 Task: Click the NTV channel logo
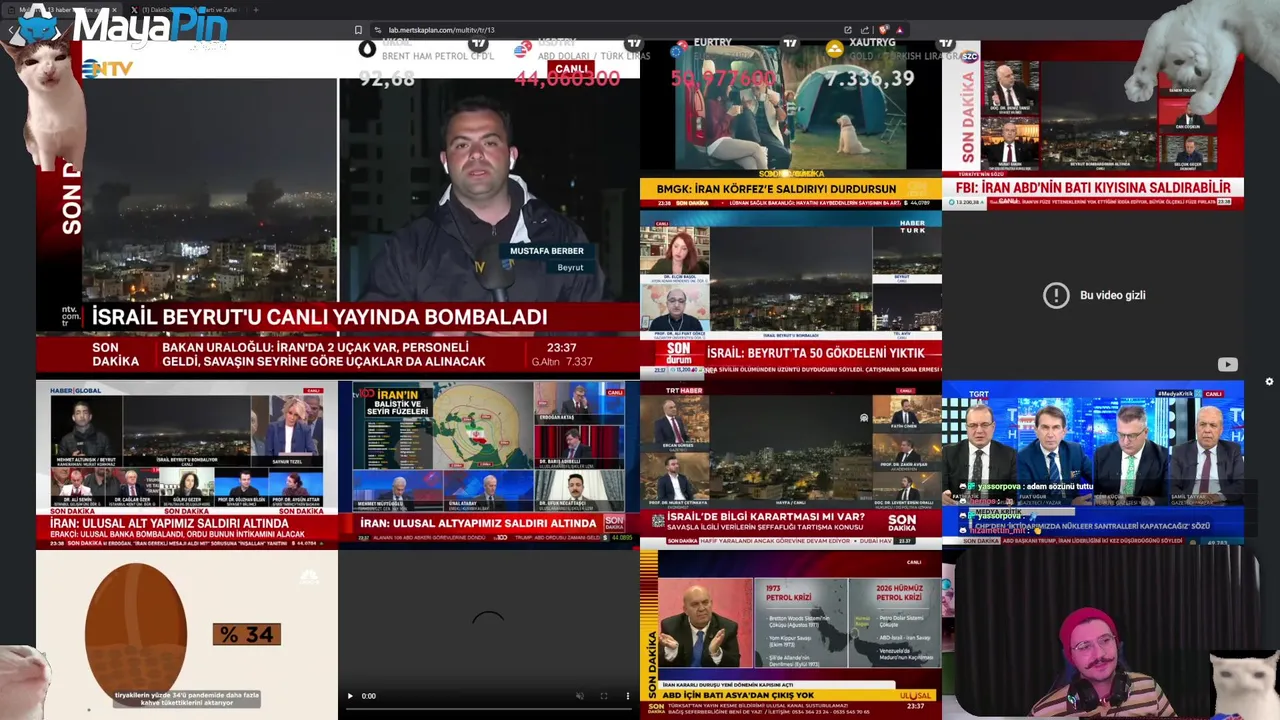tap(108, 68)
